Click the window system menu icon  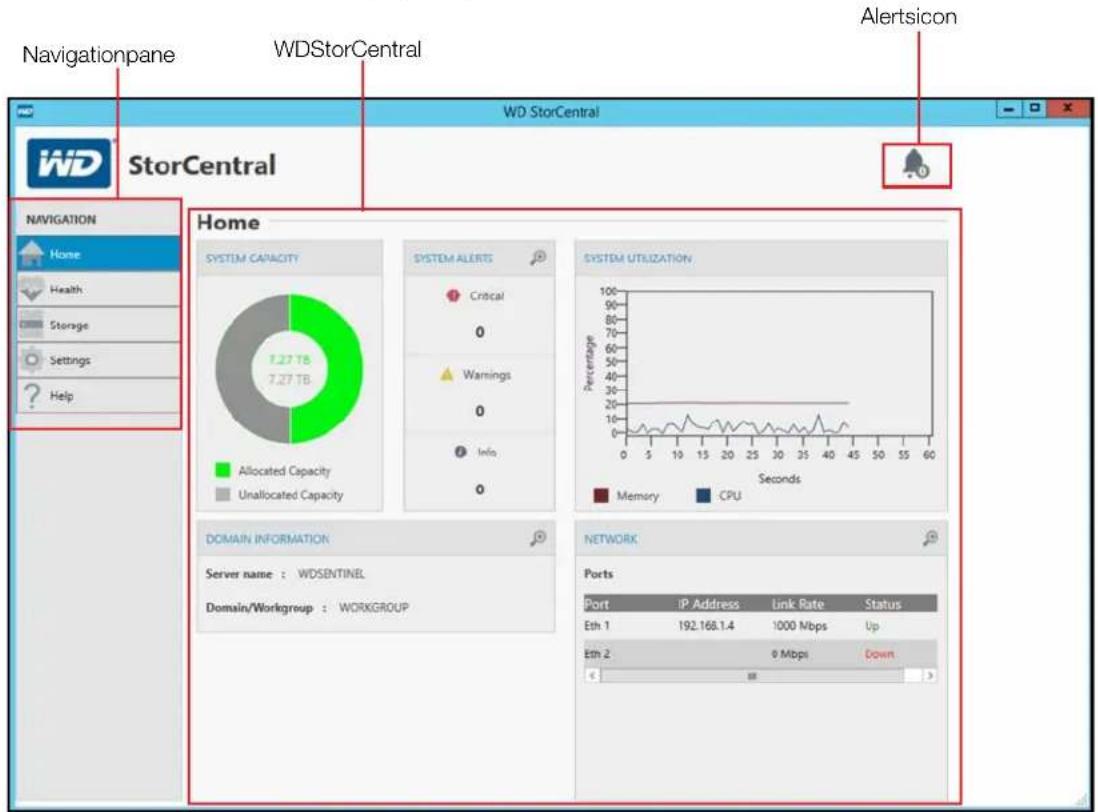[x=25, y=111]
